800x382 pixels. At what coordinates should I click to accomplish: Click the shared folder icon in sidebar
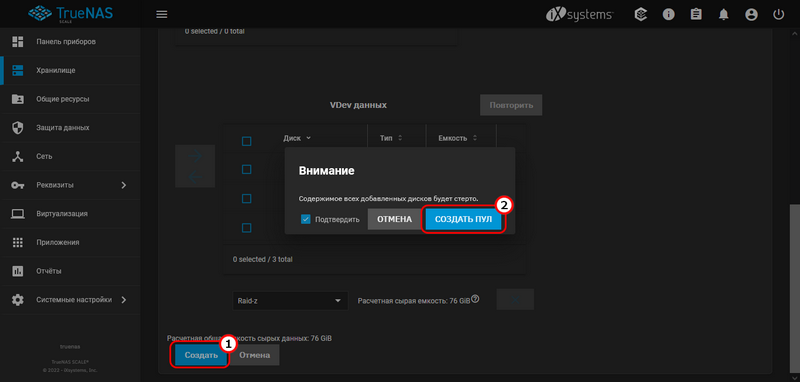click(18, 99)
